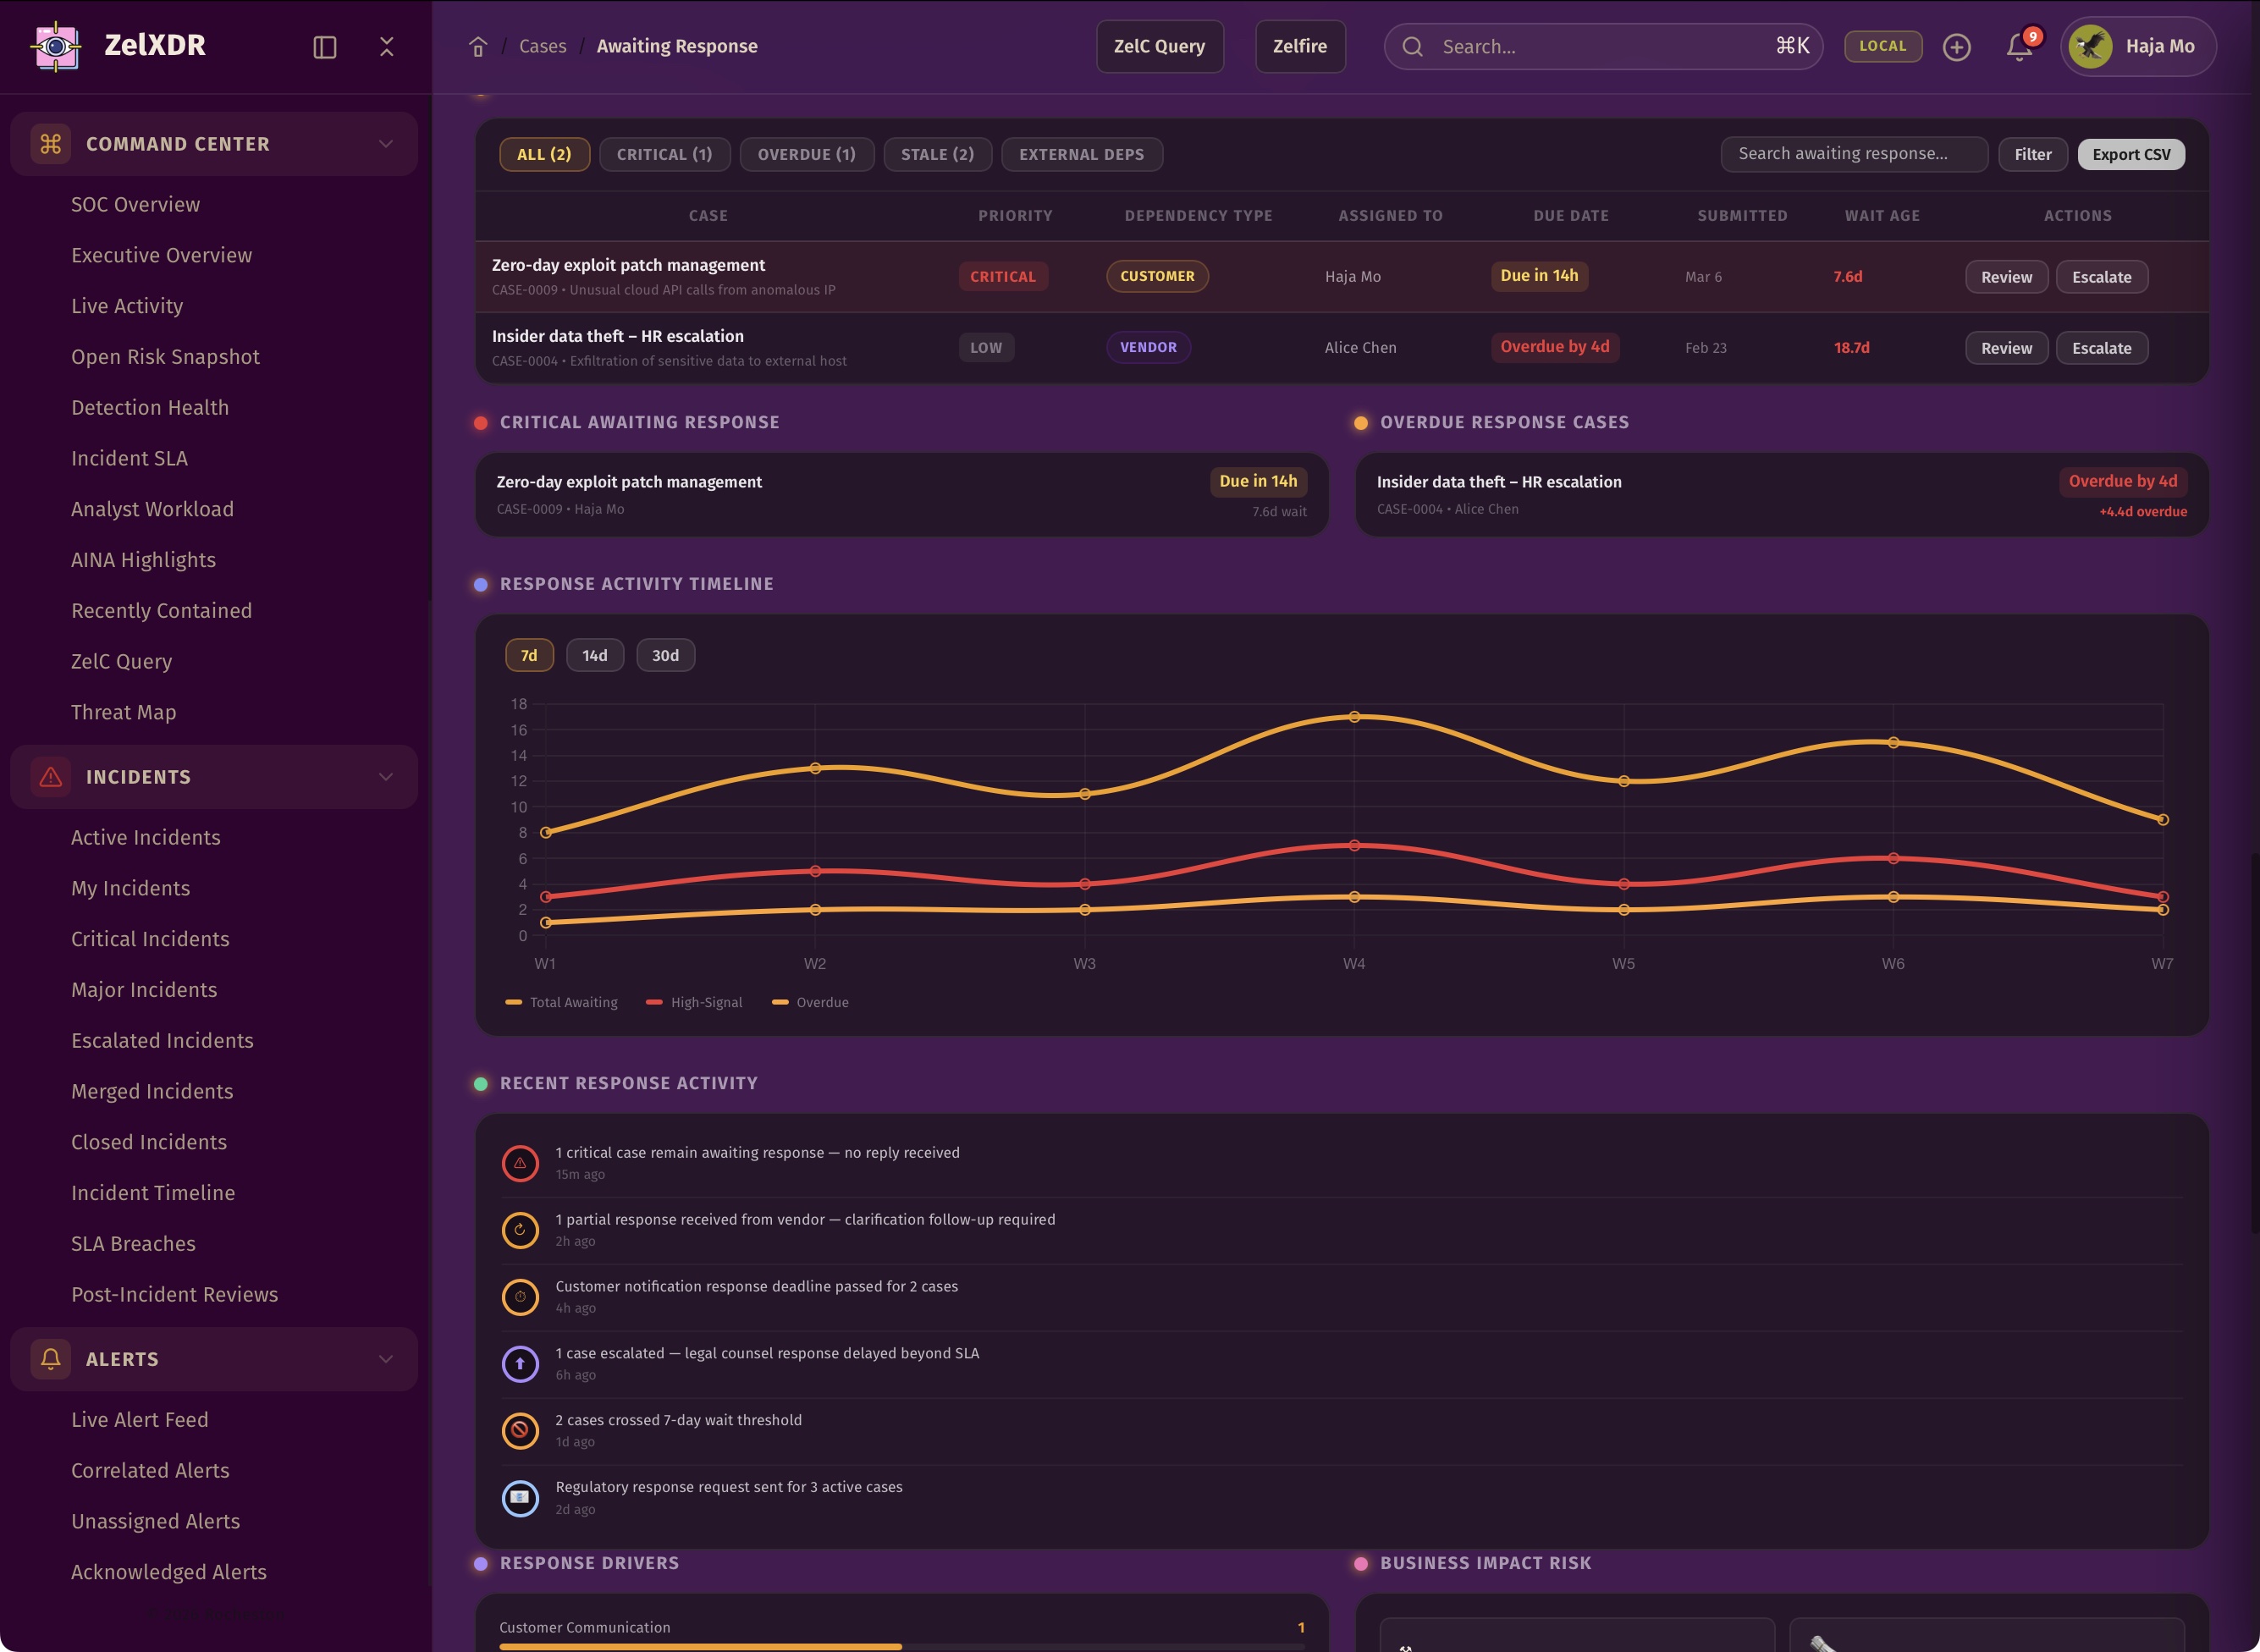Screen dimensions: 2260x1652
Task: Click the collapse arrows icon in sidebar header
Action: (387, 47)
